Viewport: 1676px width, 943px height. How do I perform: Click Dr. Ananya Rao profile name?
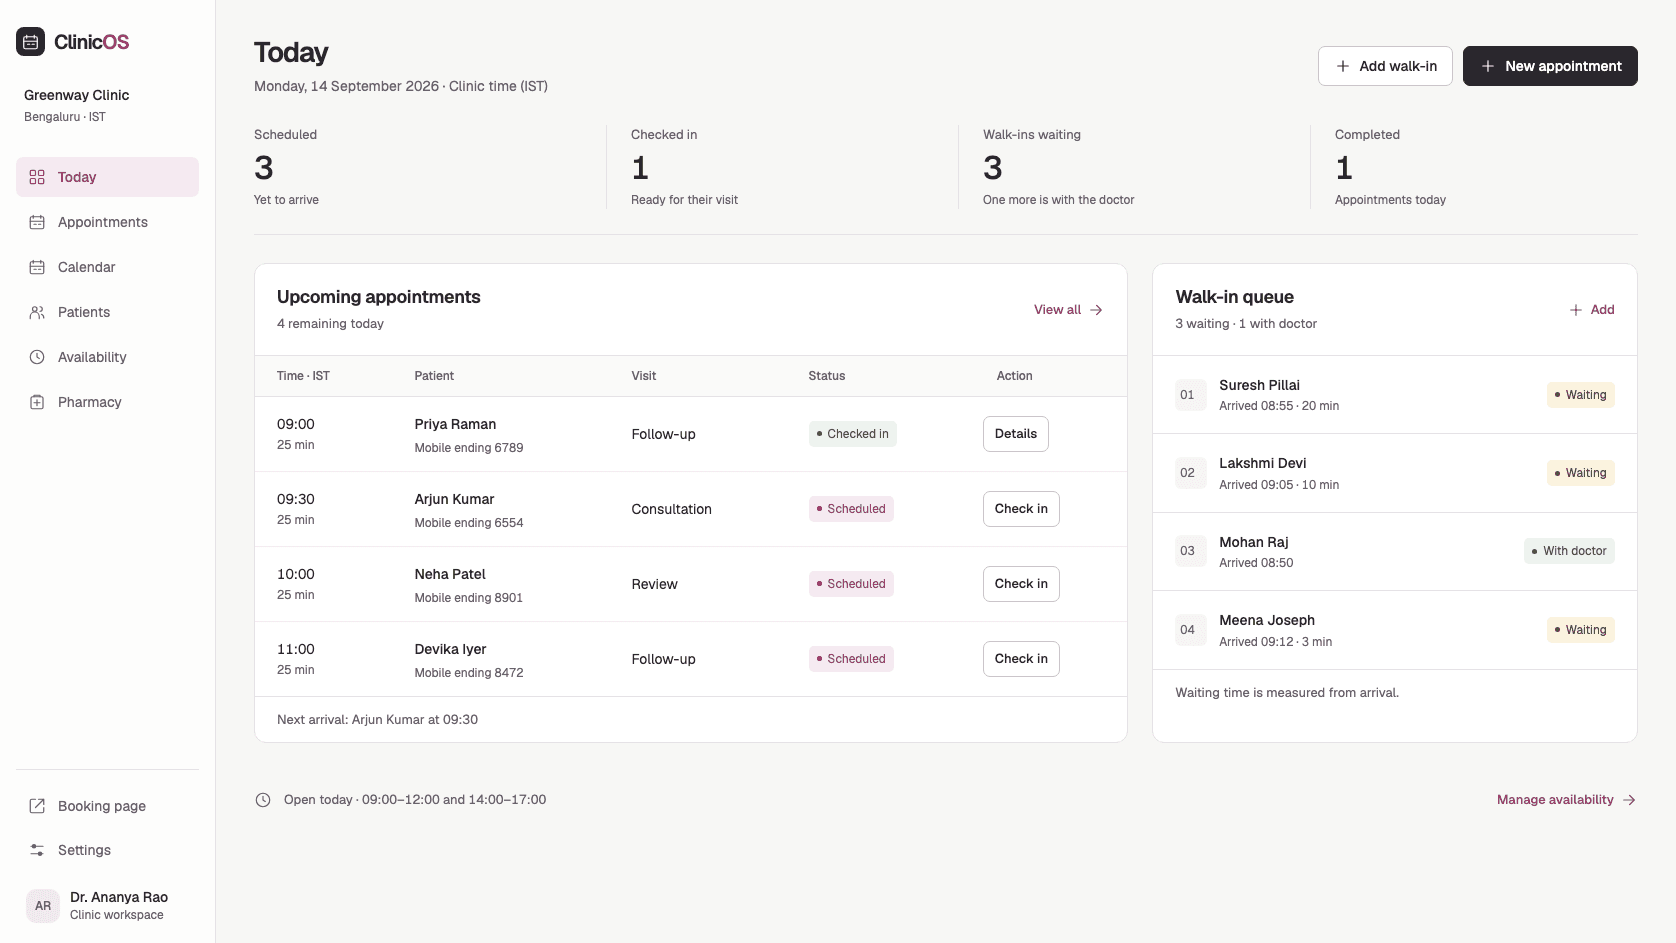click(x=119, y=897)
